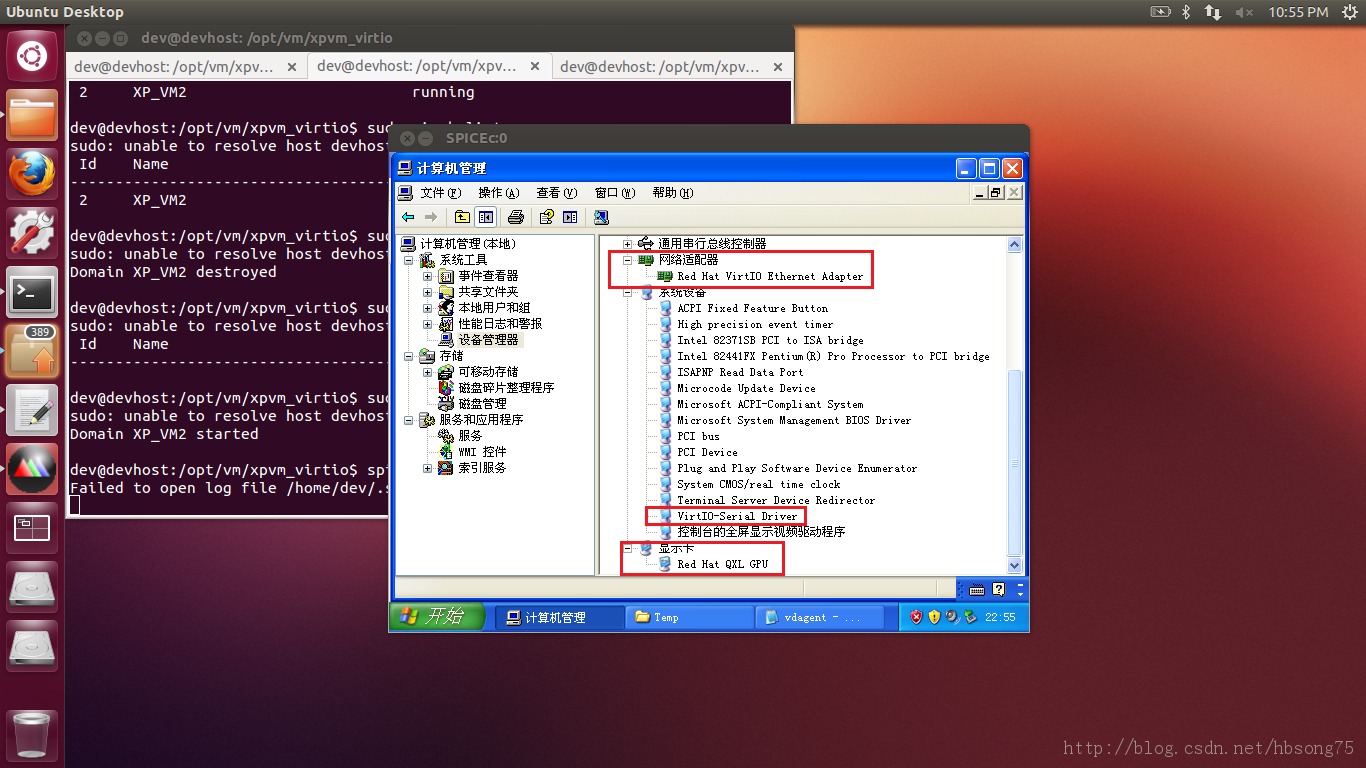This screenshot has height=768, width=1366.
Task: Switch to 计算机管理 taskbar button
Action: (559, 617)
